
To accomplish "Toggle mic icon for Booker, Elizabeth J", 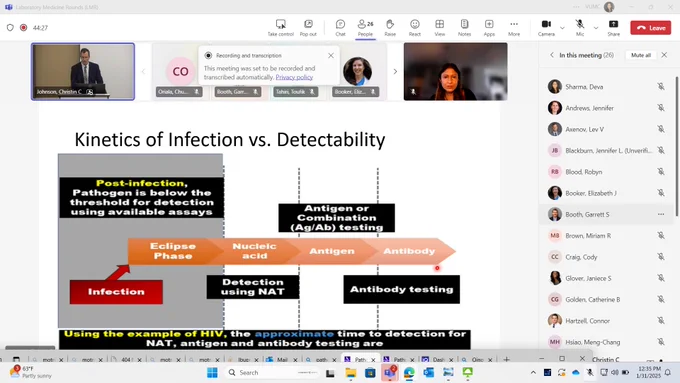I will [660, 193].
